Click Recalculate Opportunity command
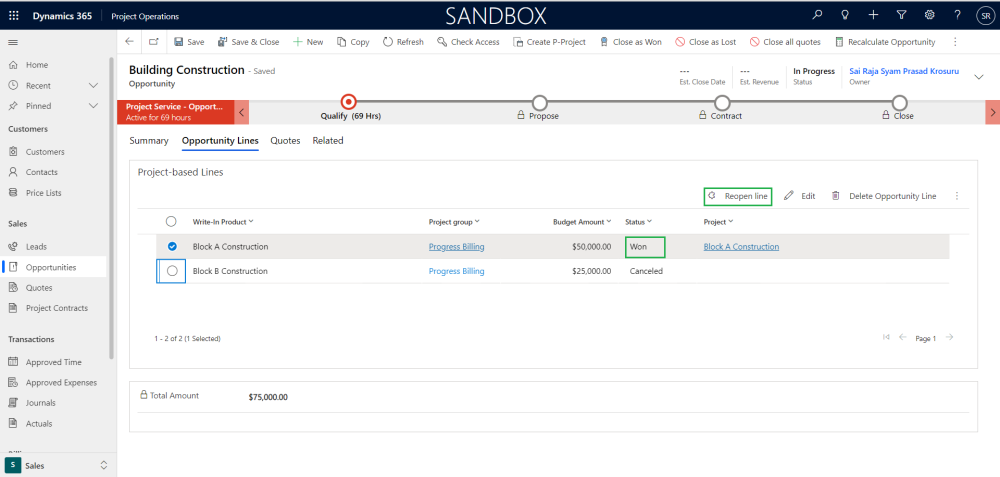Image resolution: width=1000 pixels, height=477 pixels. pyautogui.click(x=885, y=42)
